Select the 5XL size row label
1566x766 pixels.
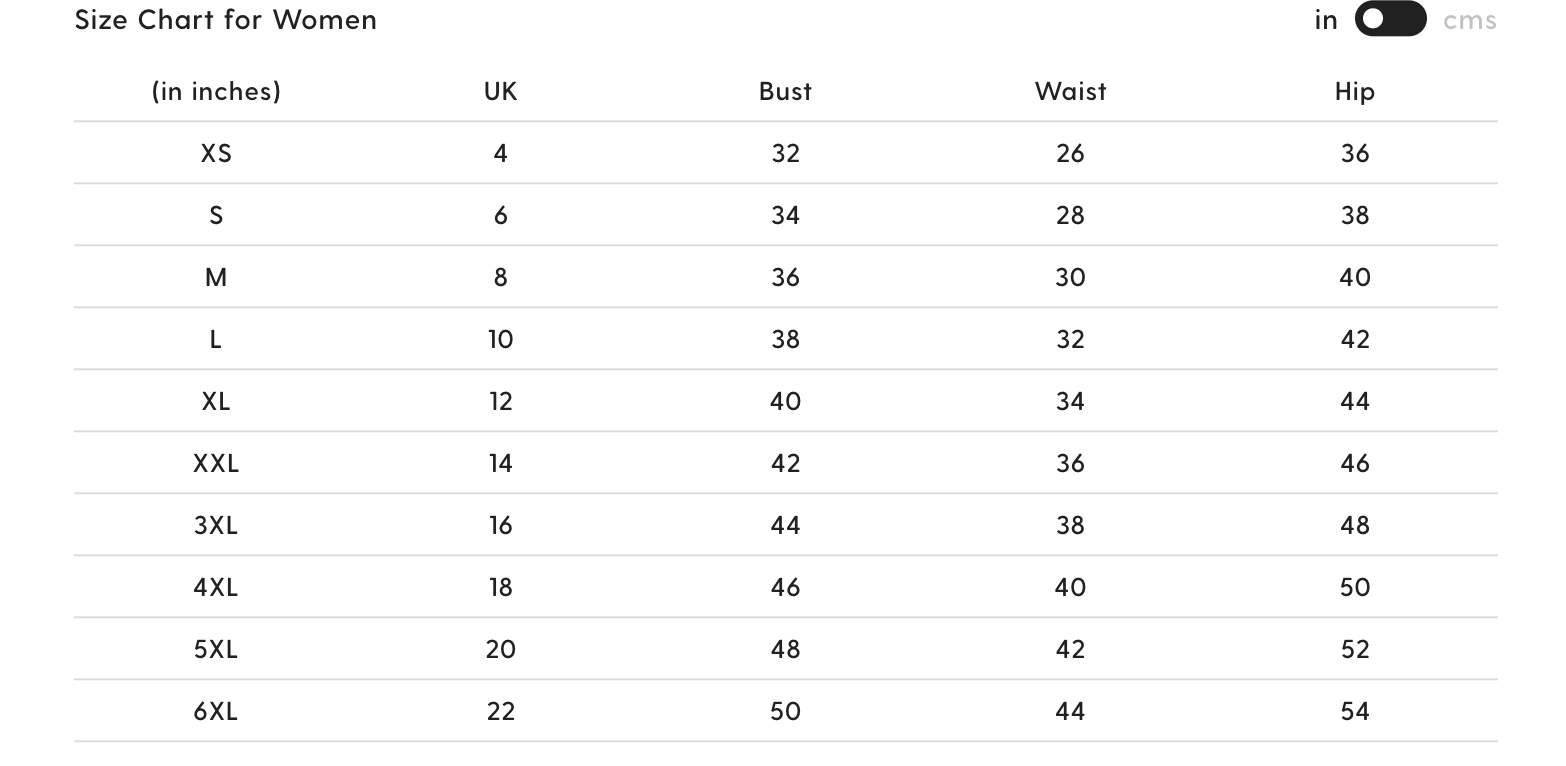click(x=216, y=649)
